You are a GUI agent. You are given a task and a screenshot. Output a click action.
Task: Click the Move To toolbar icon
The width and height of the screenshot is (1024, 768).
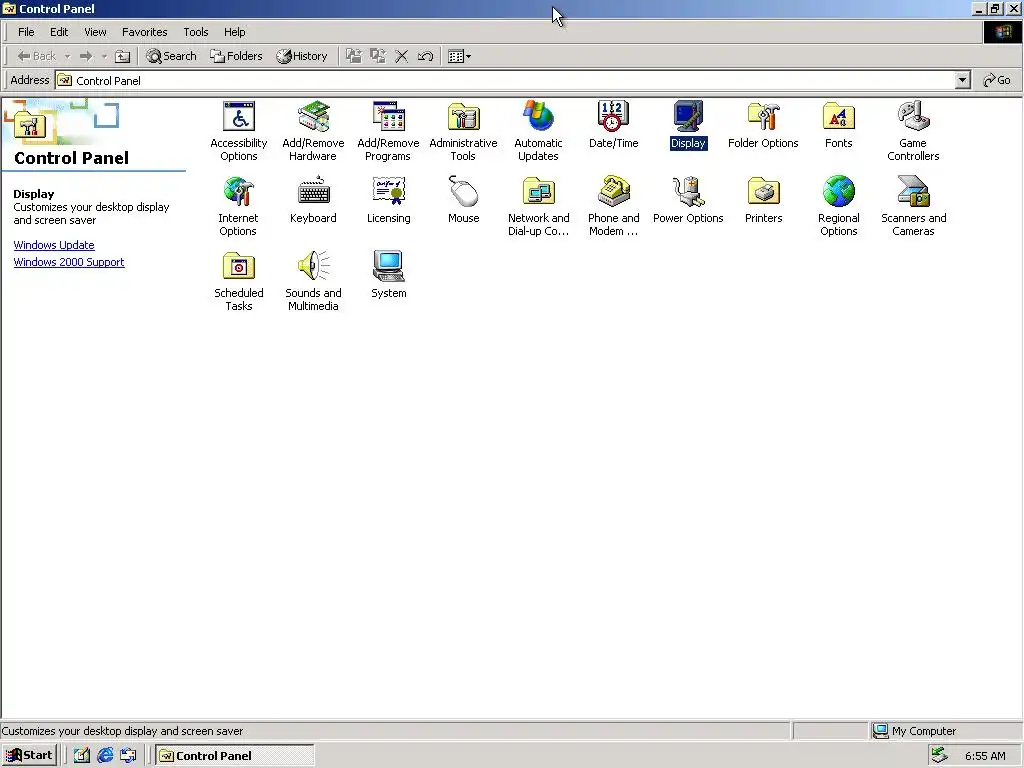coord(353,56)
